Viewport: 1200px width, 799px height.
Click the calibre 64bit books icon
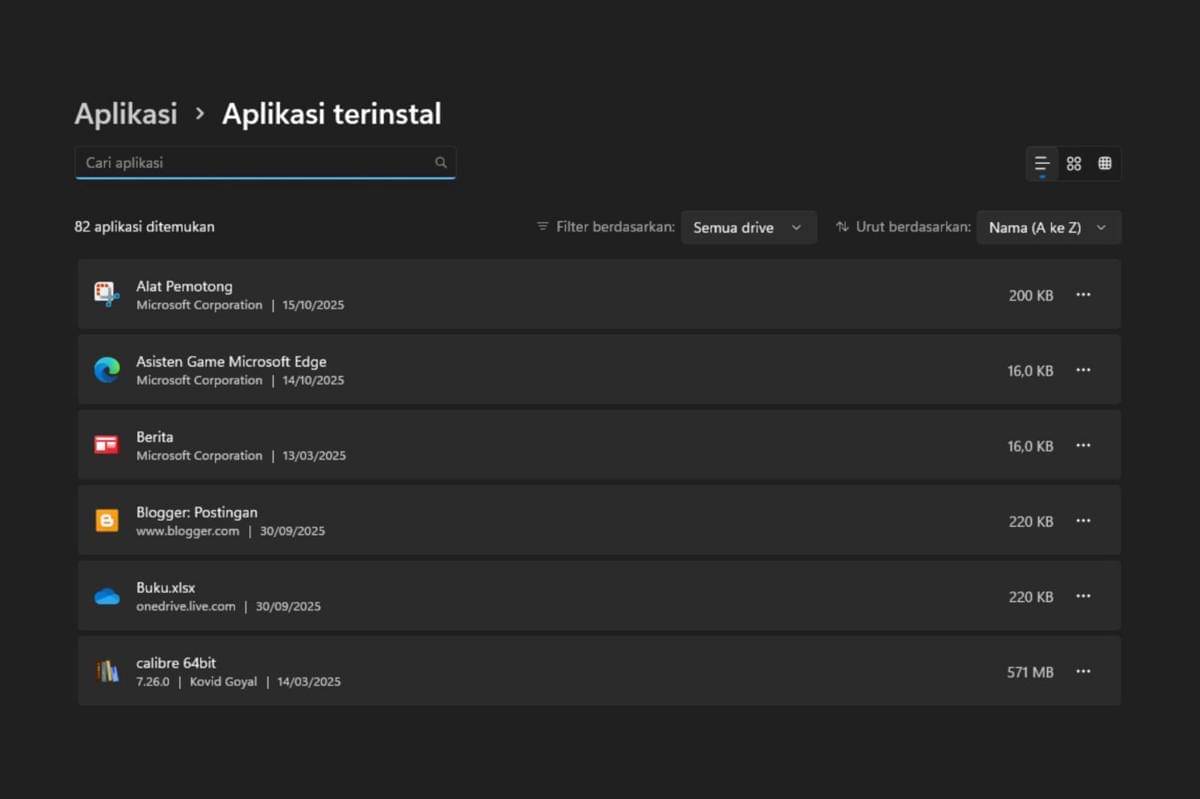click(106, 671)
